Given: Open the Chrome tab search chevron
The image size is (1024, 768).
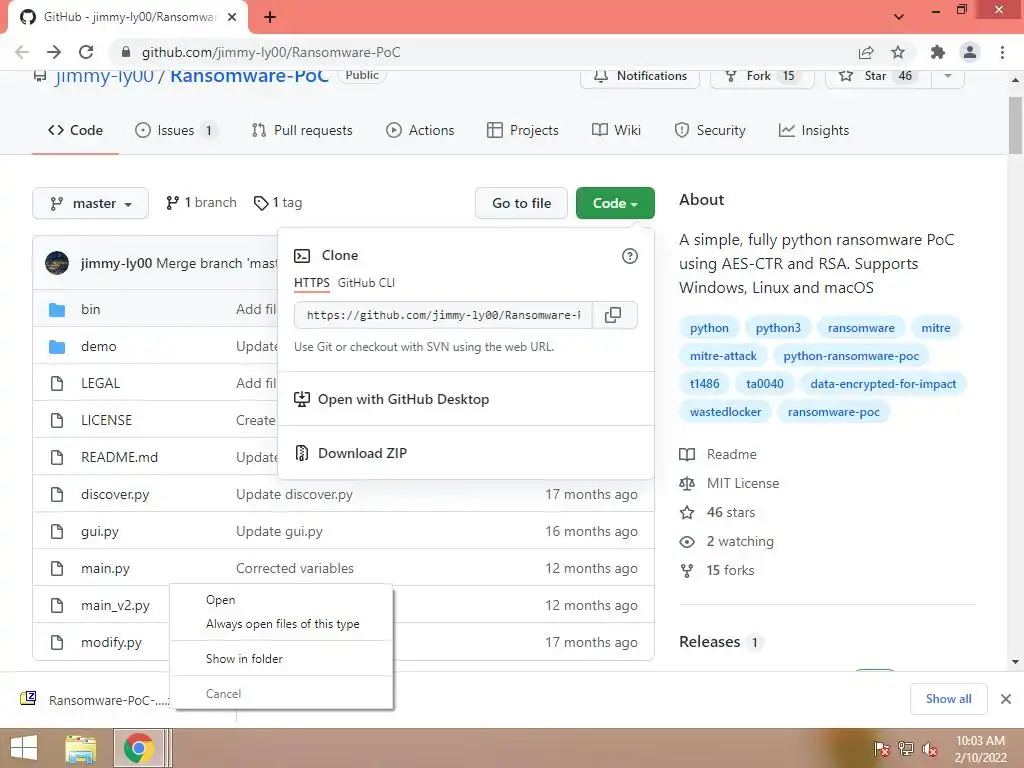Looking at the screenshot, I should click(899, 17).
